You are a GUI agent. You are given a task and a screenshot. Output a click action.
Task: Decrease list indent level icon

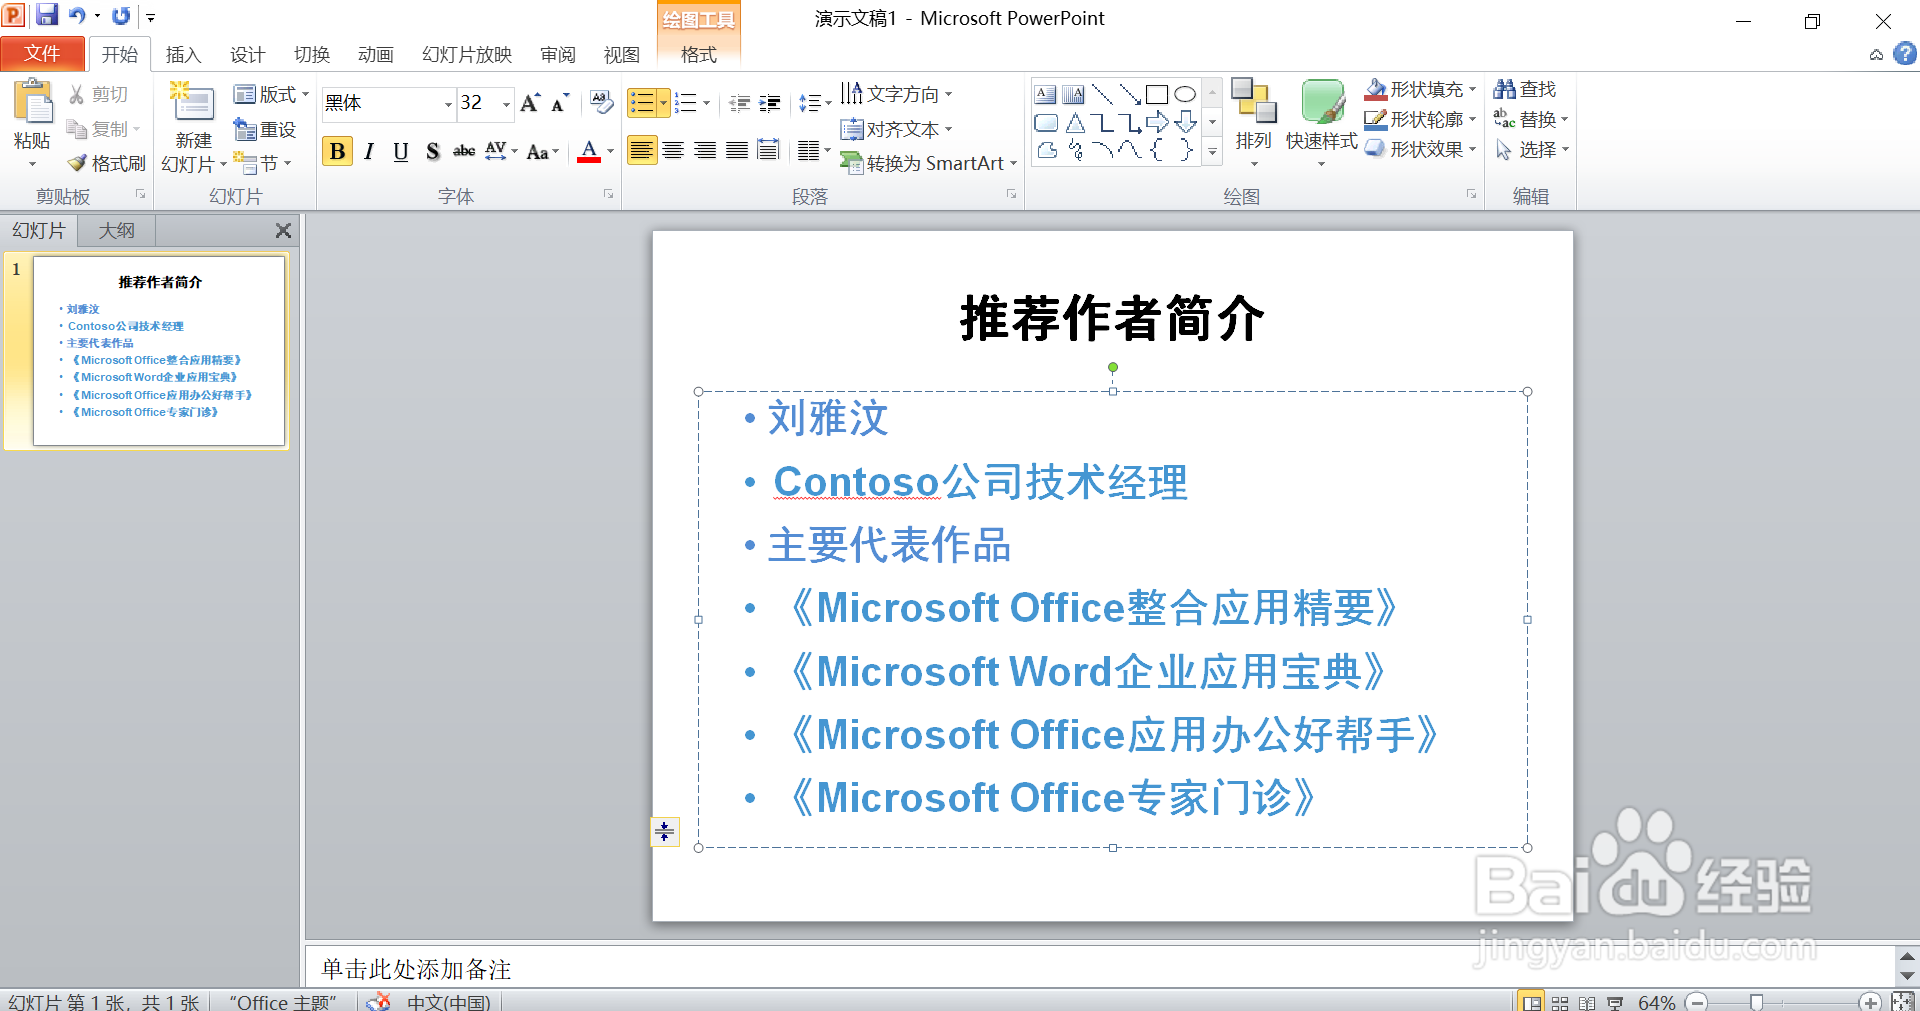(x=740, y=102)
